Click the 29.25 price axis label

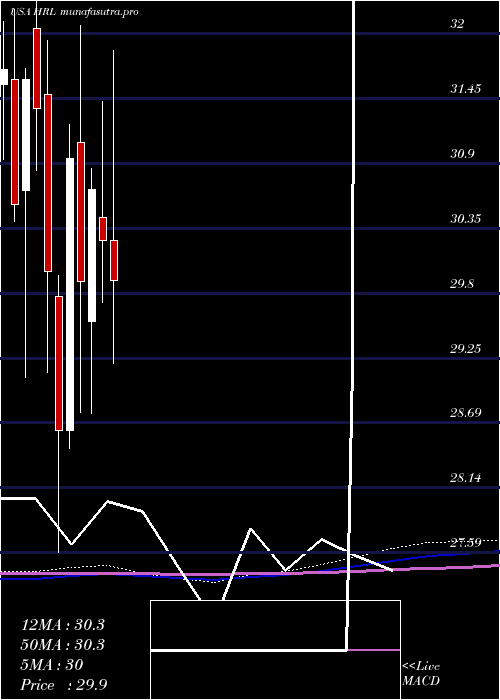[x=465, y=348]
